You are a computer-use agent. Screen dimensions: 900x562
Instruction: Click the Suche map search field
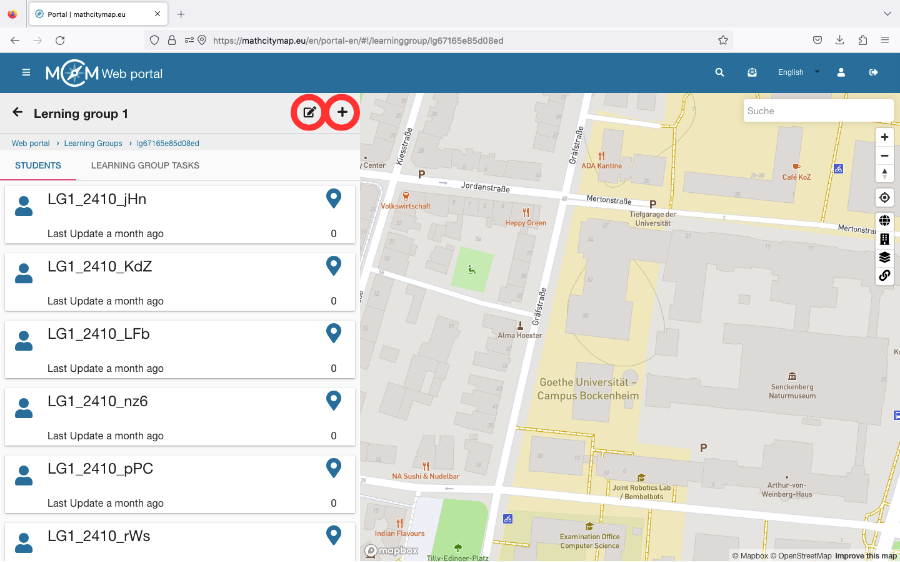(x=817, y=111)
